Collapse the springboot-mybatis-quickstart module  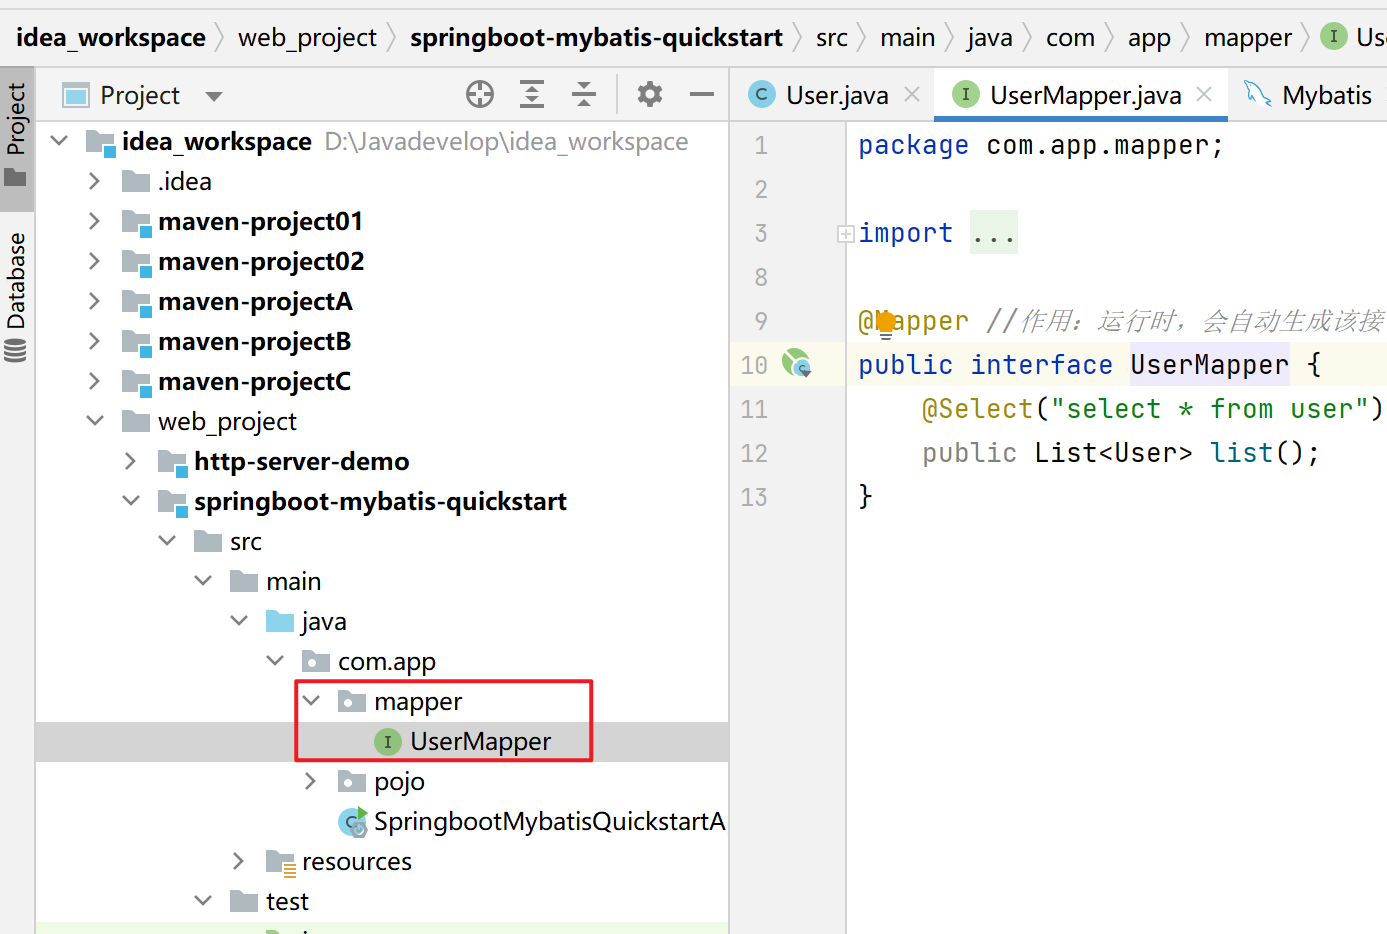pyautogui.click(x=131, y=501)
